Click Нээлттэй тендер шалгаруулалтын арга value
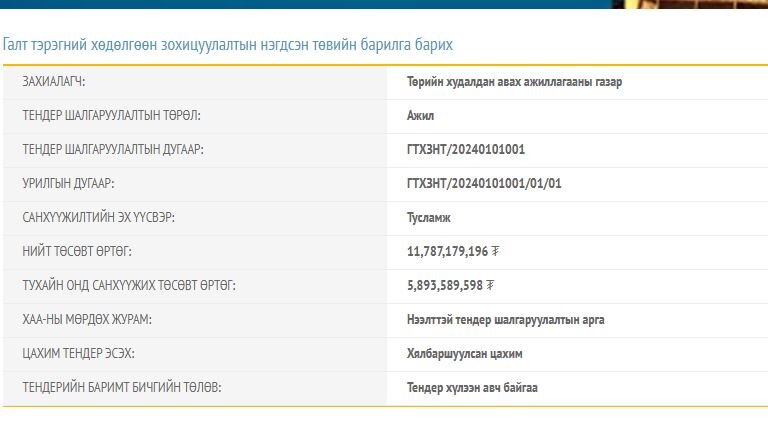768x428 pixels. tap(505, 320)
